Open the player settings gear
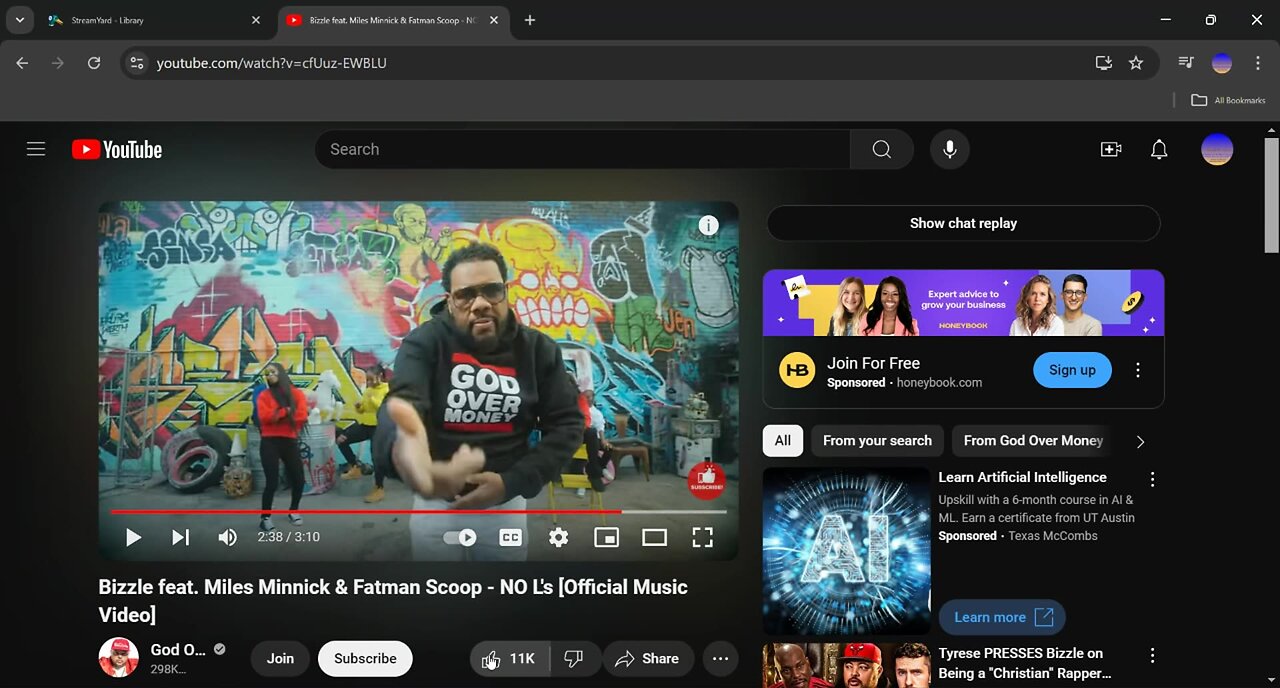 558,537
